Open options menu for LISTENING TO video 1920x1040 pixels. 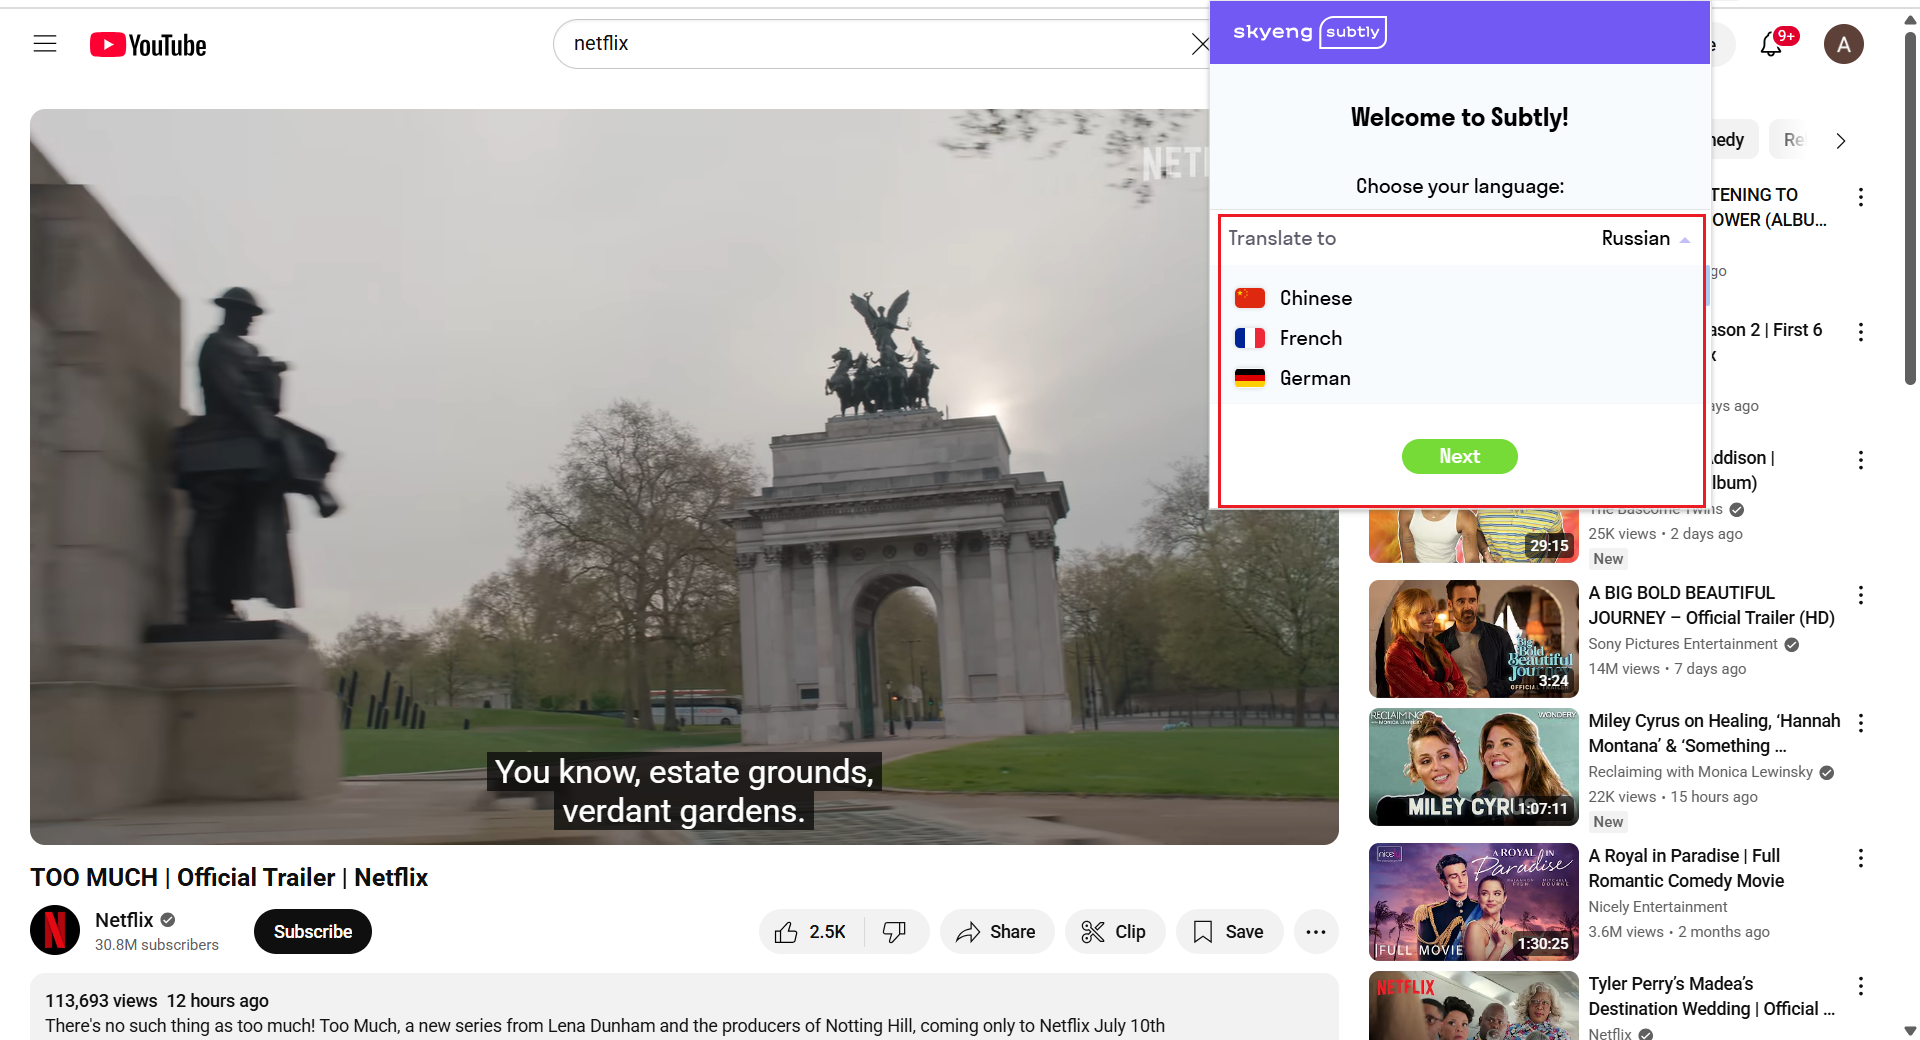(1861, 197)
